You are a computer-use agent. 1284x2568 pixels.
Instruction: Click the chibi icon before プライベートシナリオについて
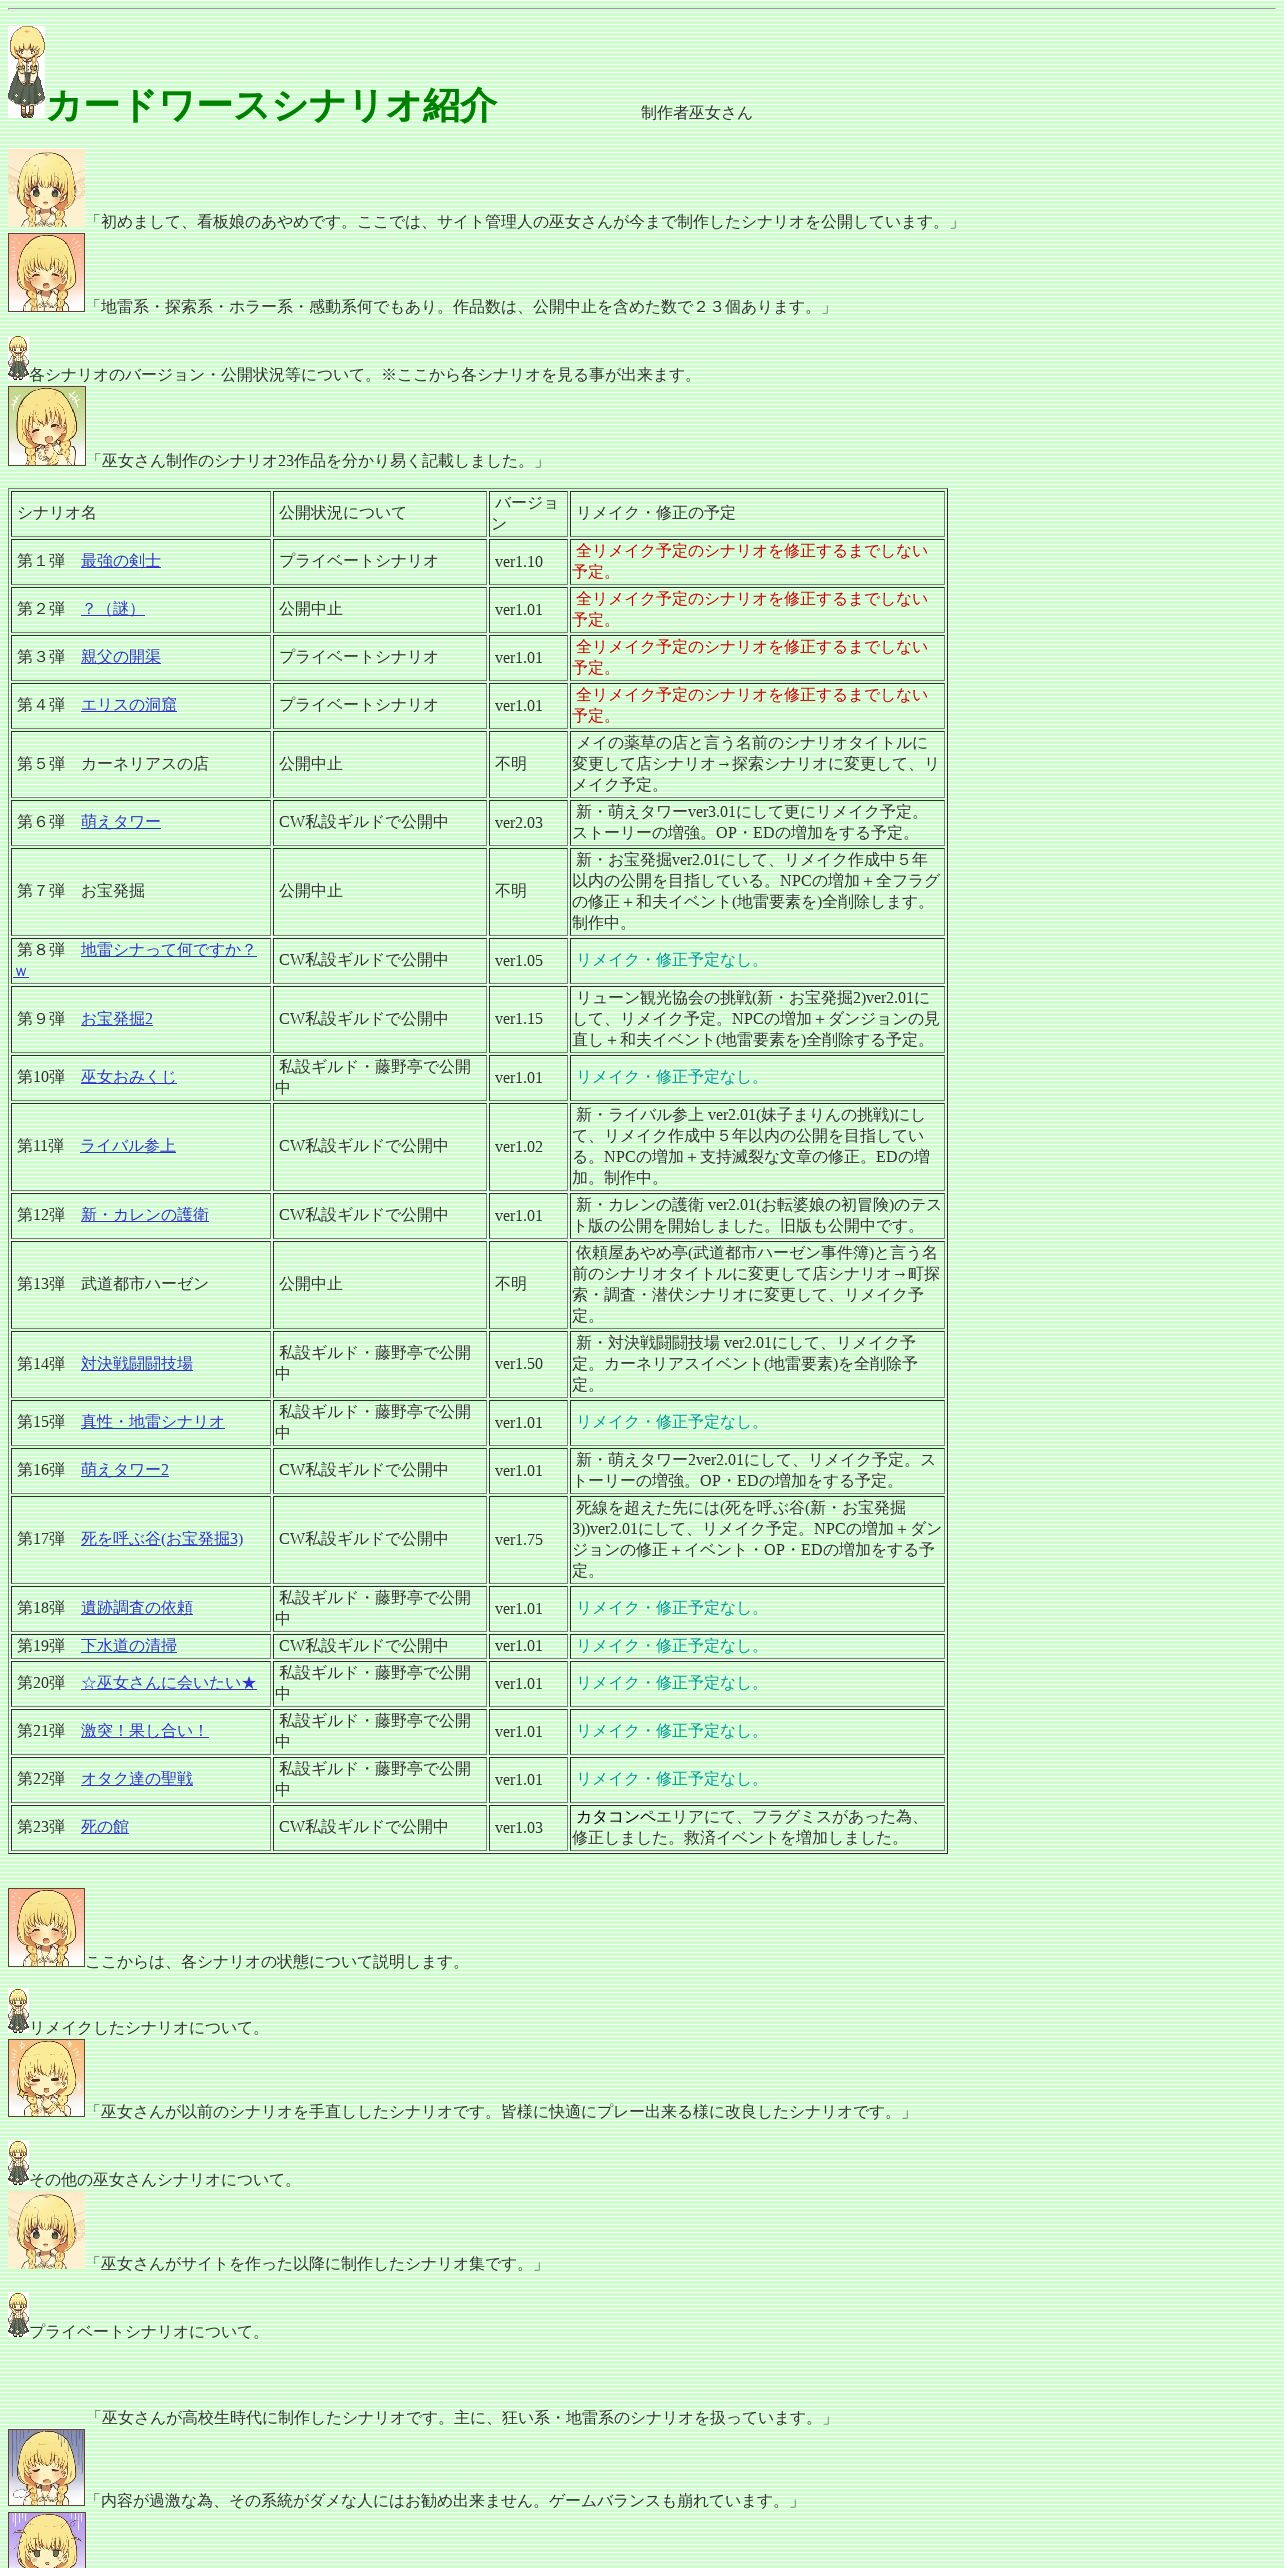pyautogui.click(x=18, y=2315)
